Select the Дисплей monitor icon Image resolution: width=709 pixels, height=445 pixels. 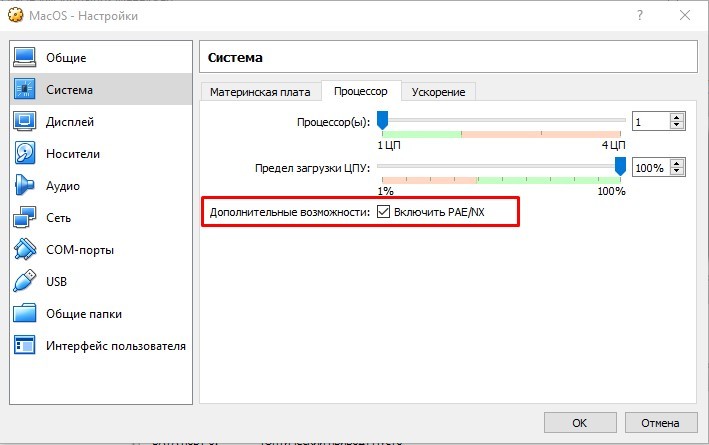25,122
